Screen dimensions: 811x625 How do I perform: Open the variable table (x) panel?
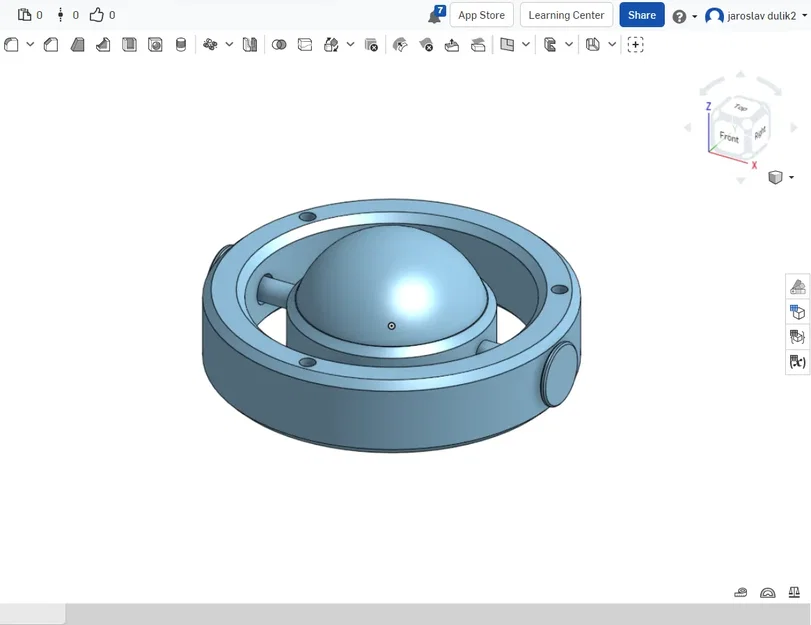point(798,362)
